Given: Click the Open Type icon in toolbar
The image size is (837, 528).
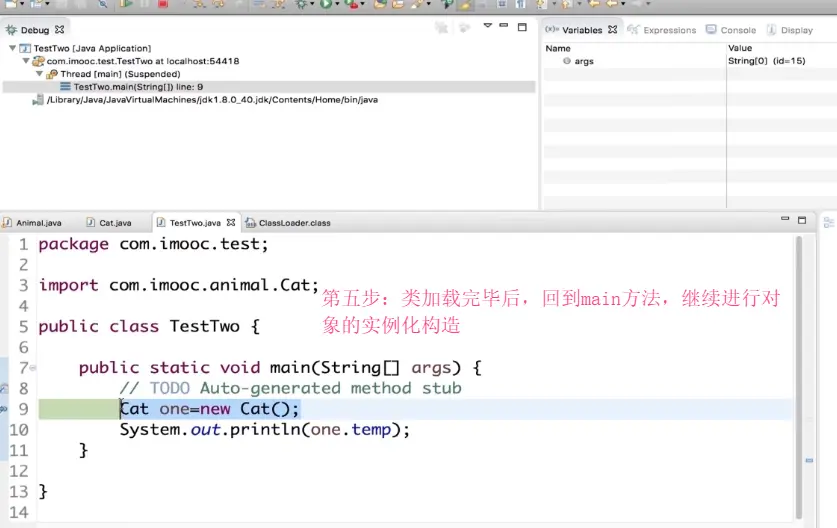Looking at the screenshot, I should pos(380,4).
